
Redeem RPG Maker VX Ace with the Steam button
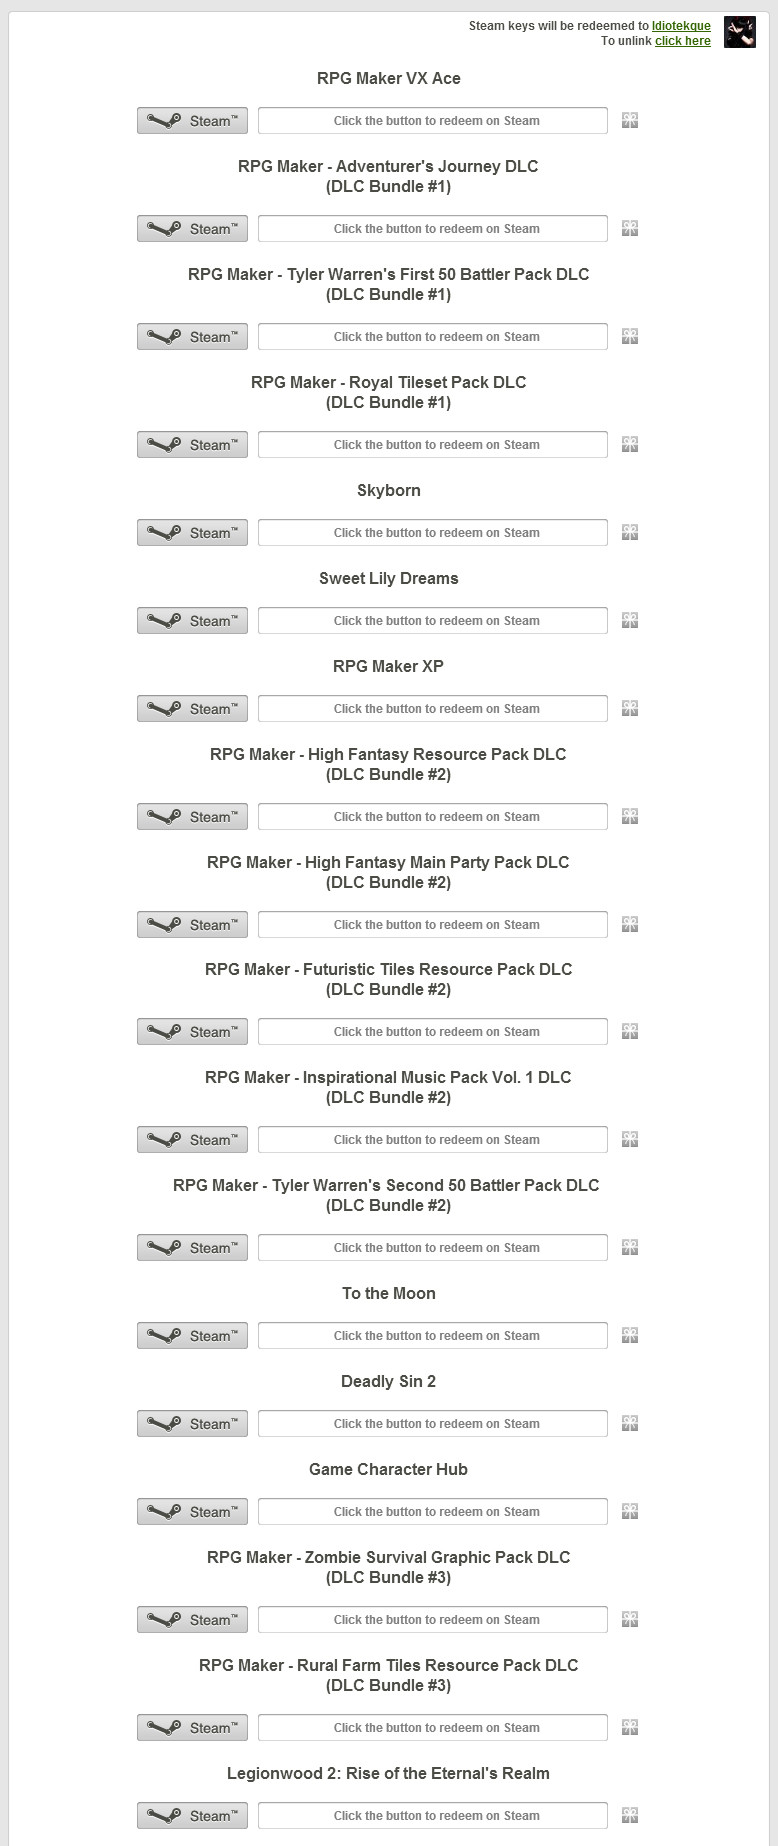[x=192, y=120]
